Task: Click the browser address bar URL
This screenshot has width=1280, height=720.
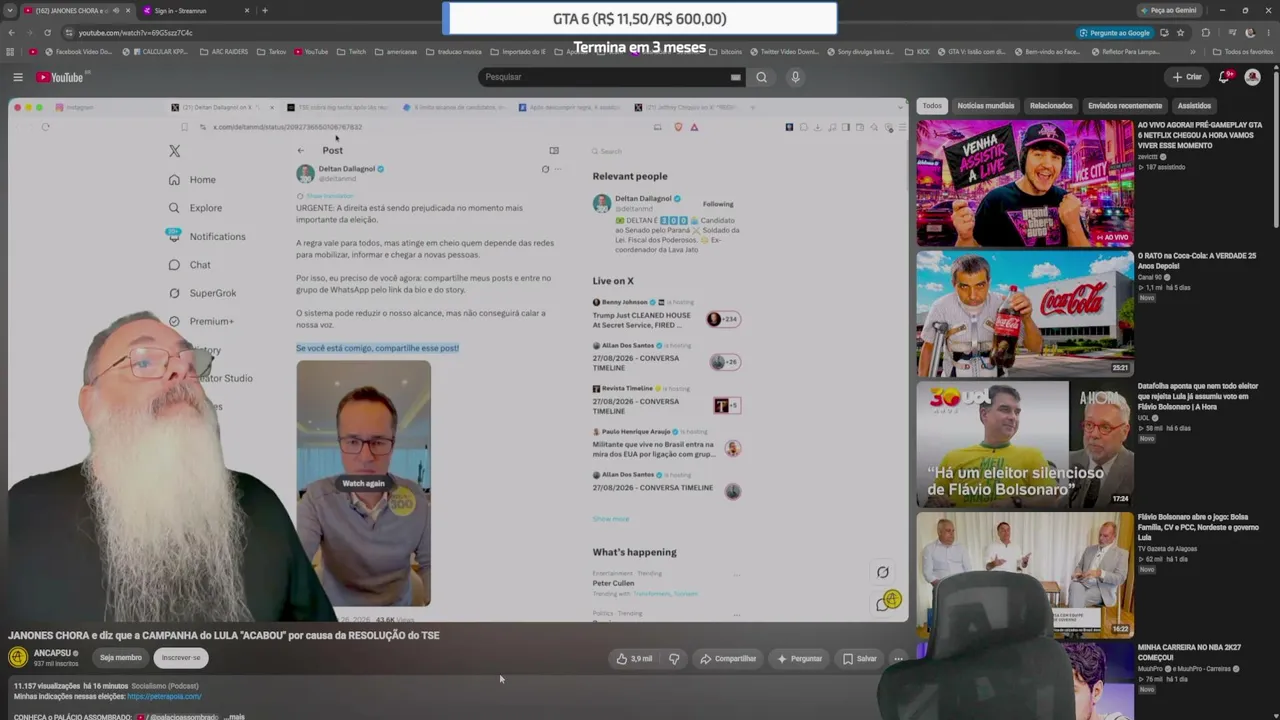Action: [x=136, y=32]
